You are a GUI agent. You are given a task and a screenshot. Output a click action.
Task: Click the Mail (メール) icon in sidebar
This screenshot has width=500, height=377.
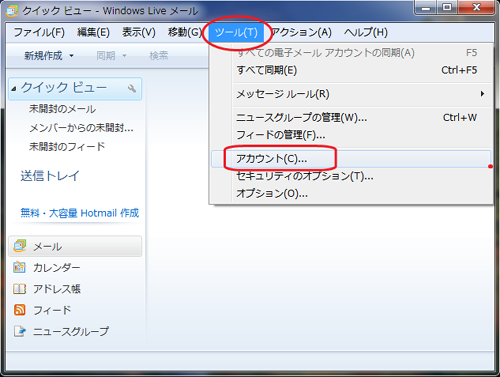[x=20, y=246]
